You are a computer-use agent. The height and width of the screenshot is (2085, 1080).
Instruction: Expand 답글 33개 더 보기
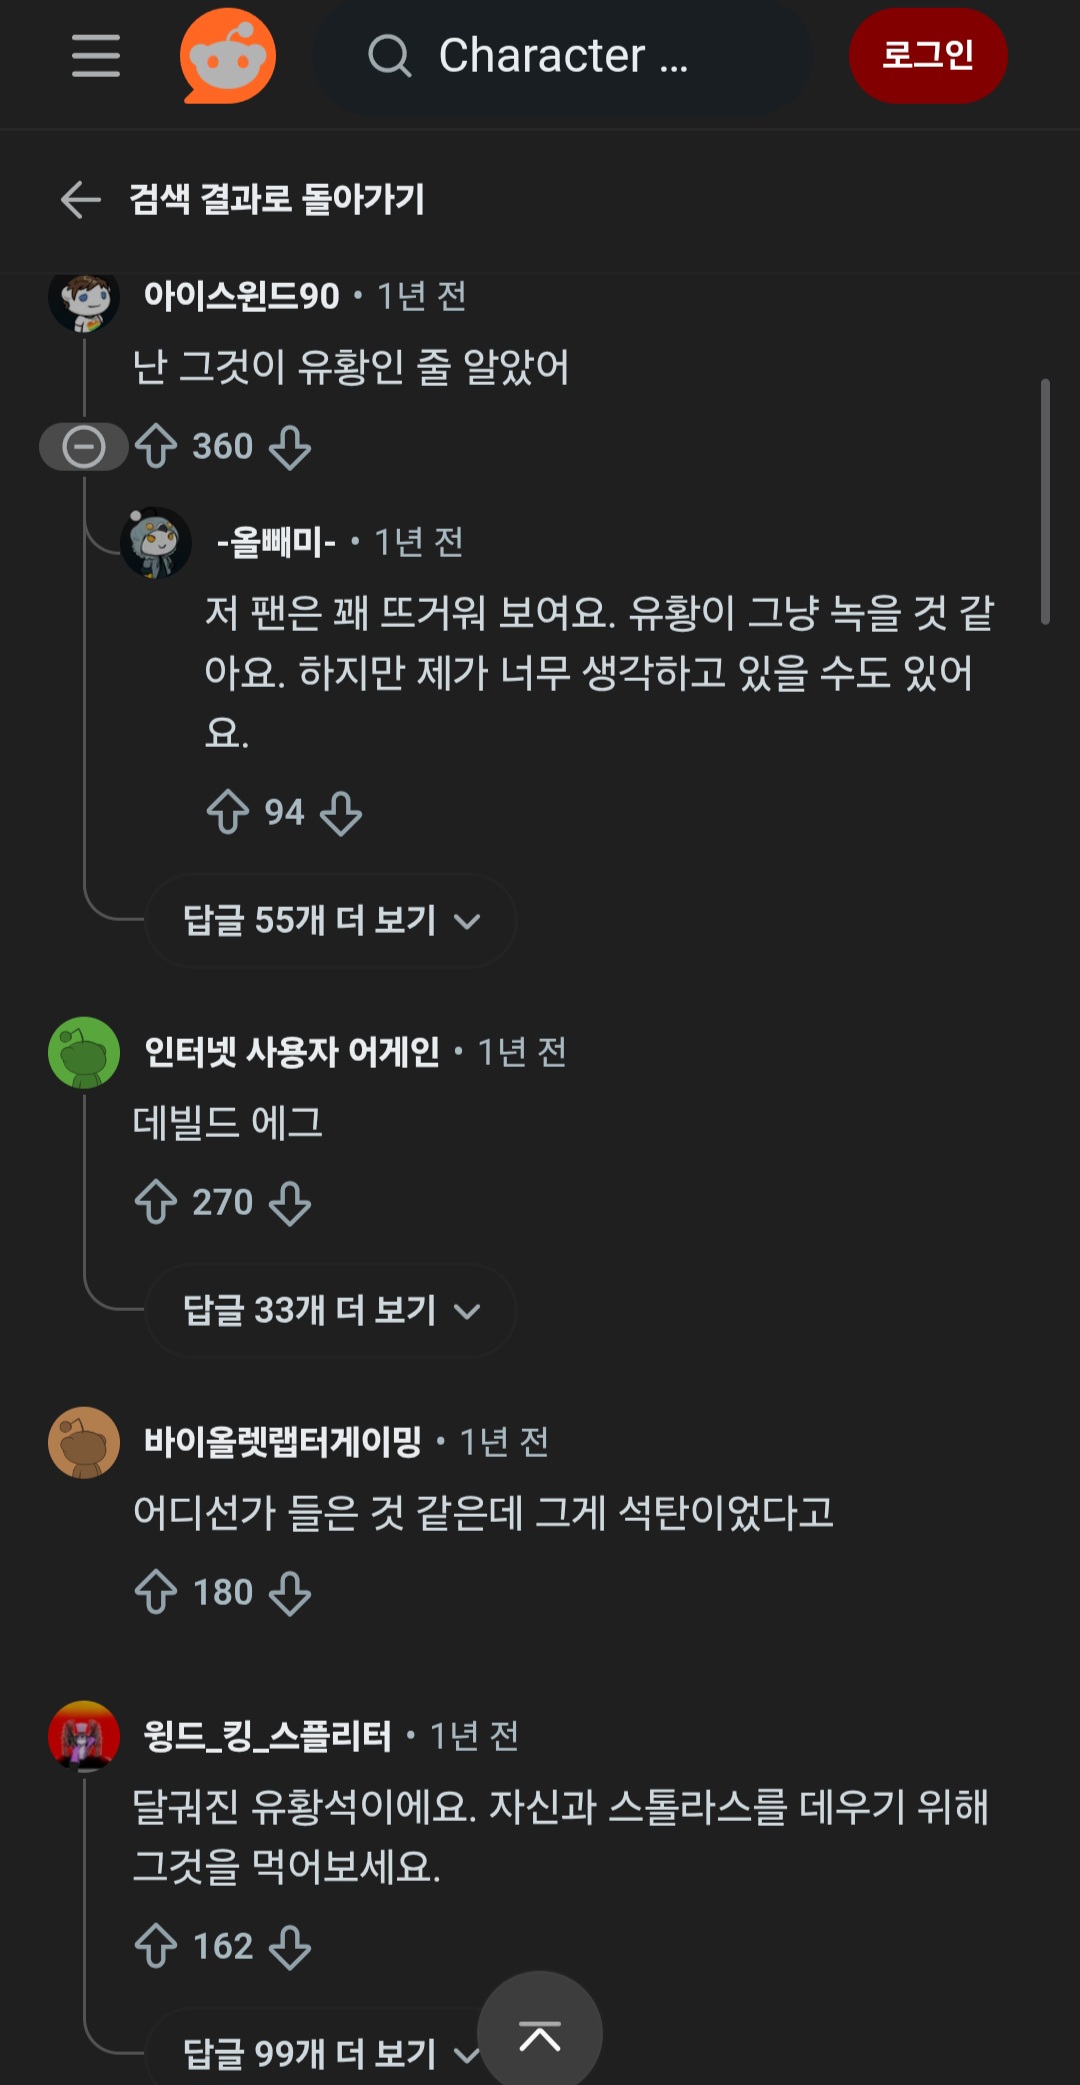pos(330,1310)
